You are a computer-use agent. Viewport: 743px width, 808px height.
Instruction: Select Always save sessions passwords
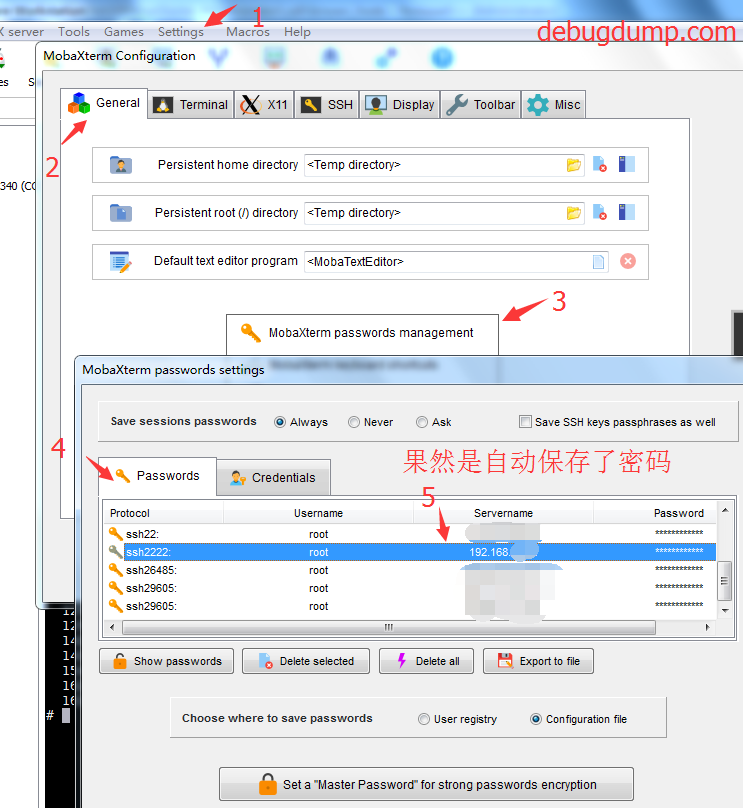pyautogui.click(x=280, y=422)
